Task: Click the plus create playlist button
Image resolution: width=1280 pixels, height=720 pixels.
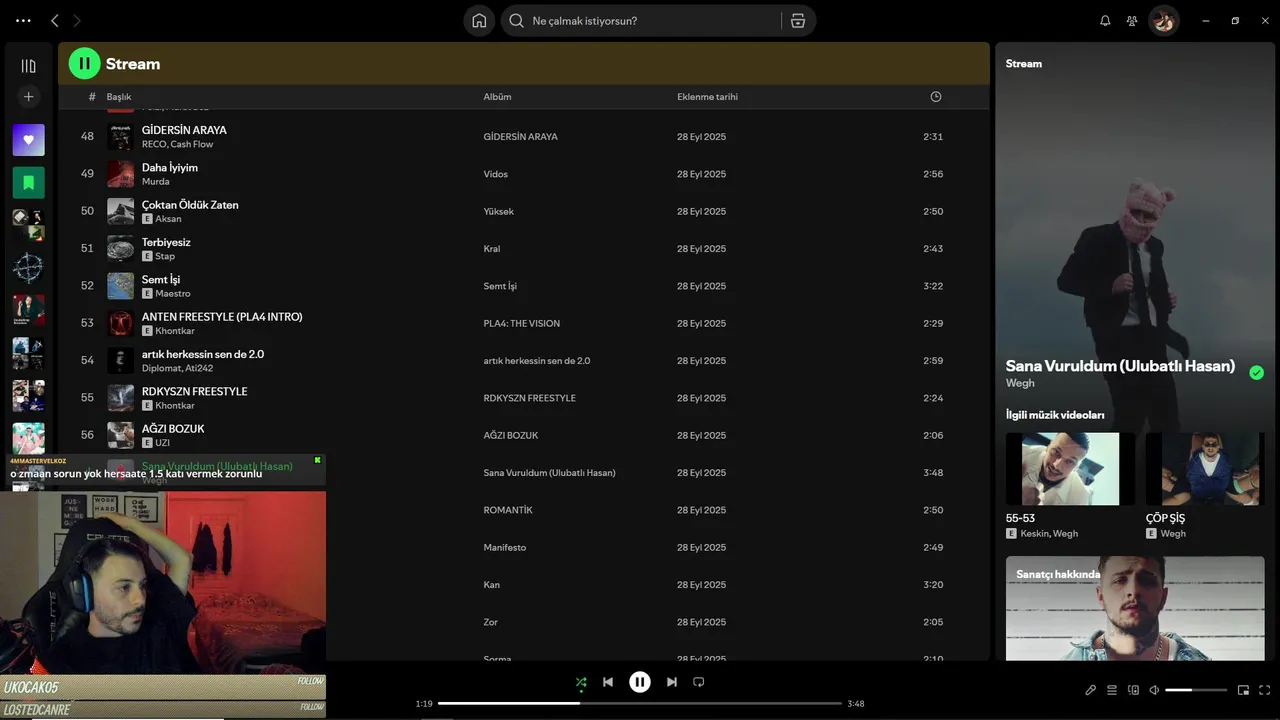Action: [28, 97]
